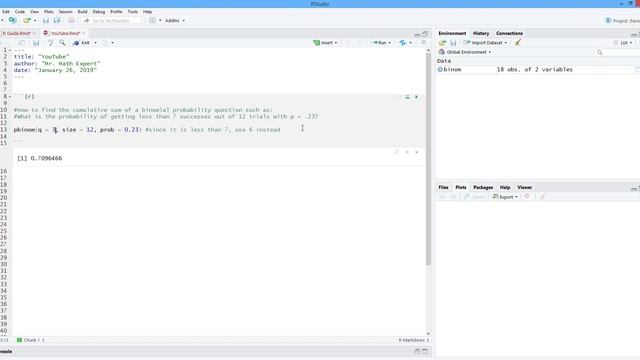Image resolution: width=640 pixels, height=360 pixels.
Task: Click the save all documents icon
Action: pyautogui.click(x=57, y=20)
